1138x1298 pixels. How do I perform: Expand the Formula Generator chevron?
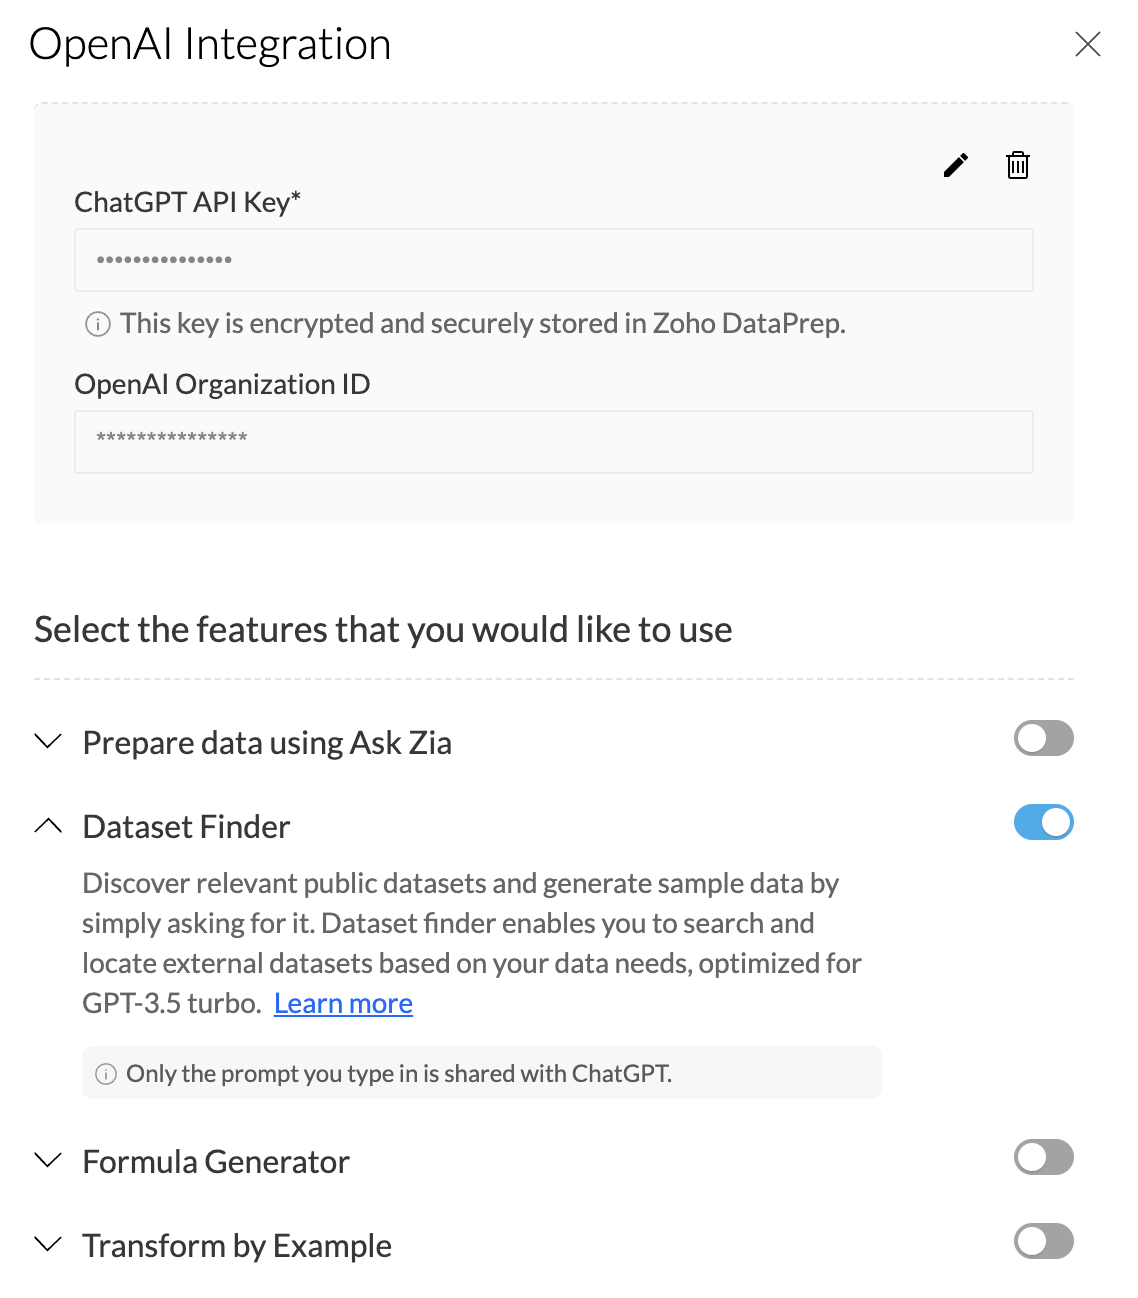click(48, 1161)
